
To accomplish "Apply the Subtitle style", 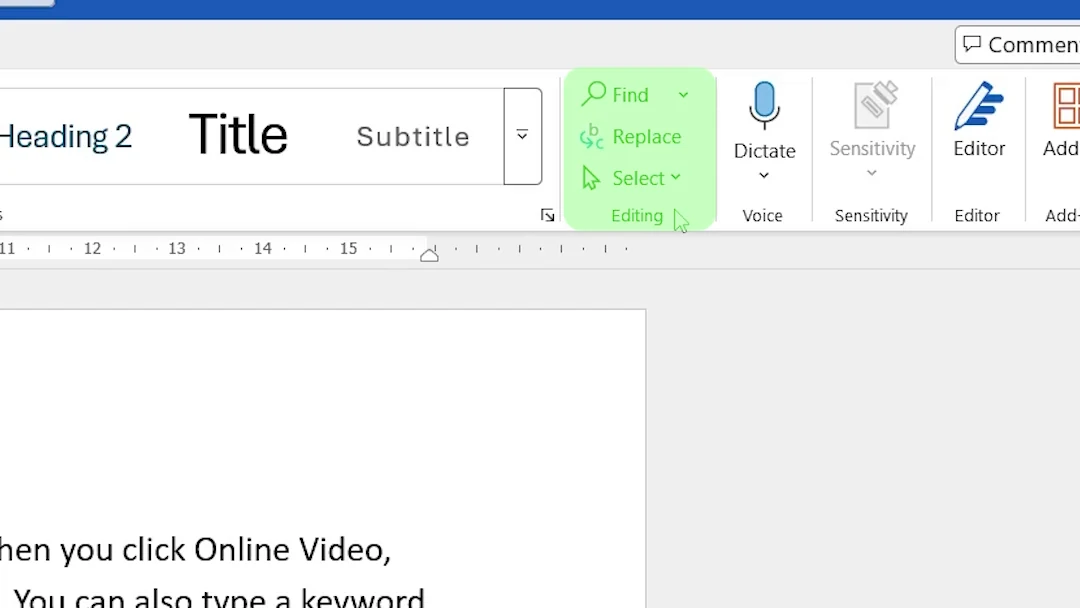I will point(413,136).
